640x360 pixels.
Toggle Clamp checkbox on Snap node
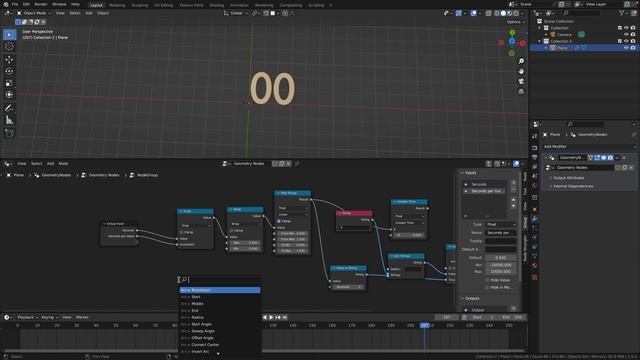[182, 232]
